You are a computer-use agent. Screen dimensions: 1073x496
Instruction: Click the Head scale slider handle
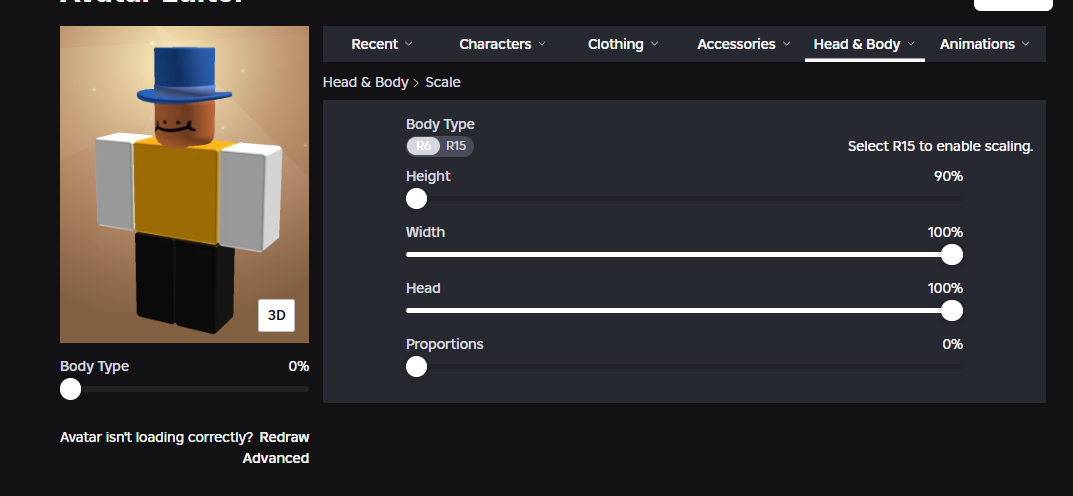click(x=952, y=311)
